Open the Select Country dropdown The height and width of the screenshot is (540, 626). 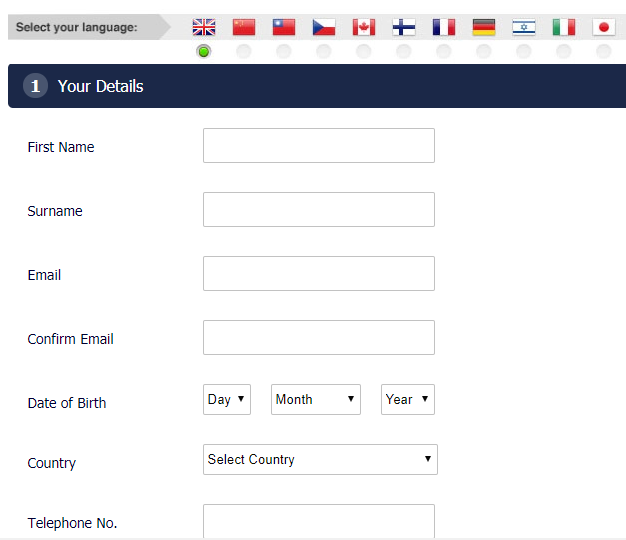[320, 459]
